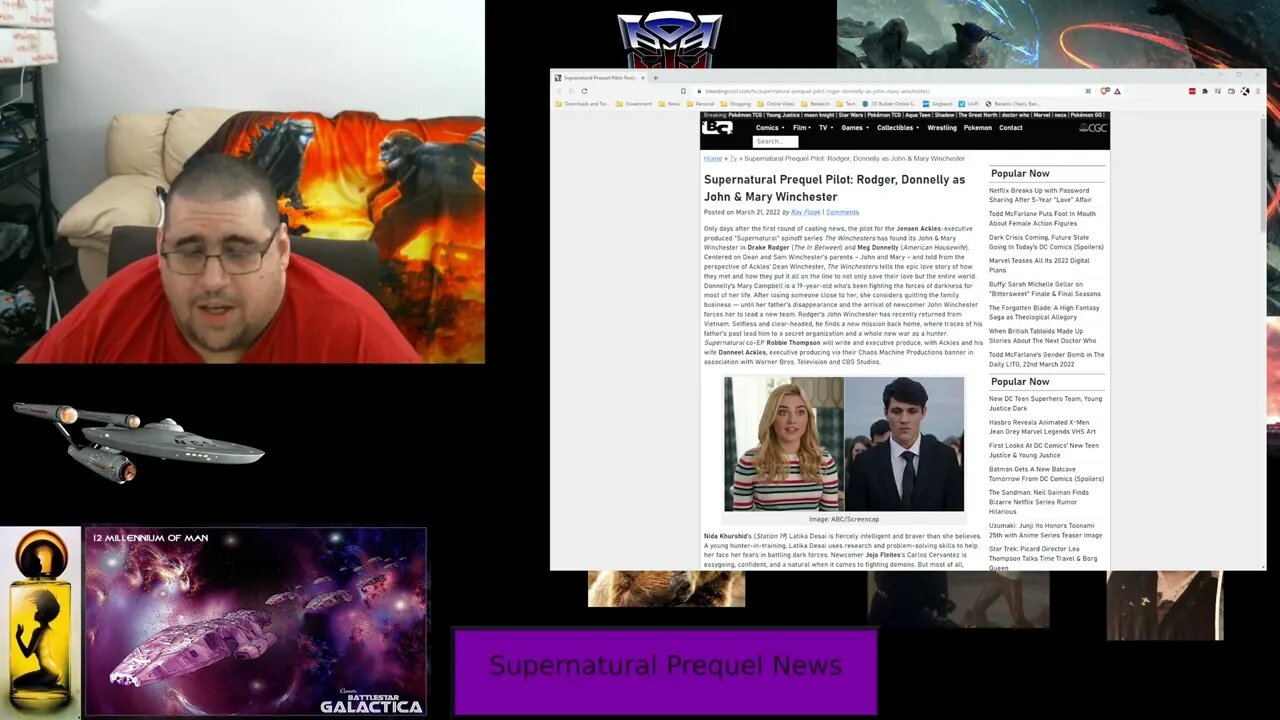
Task: Open Dark Crisis Coming, Future State article
Action: click(1046, 242)
